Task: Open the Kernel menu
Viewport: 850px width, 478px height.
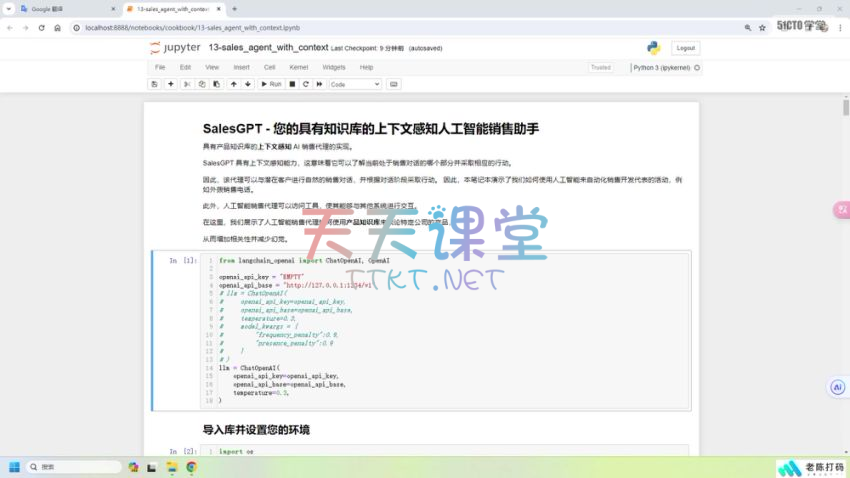Action: pyautogui.click(x=298, y=67)
